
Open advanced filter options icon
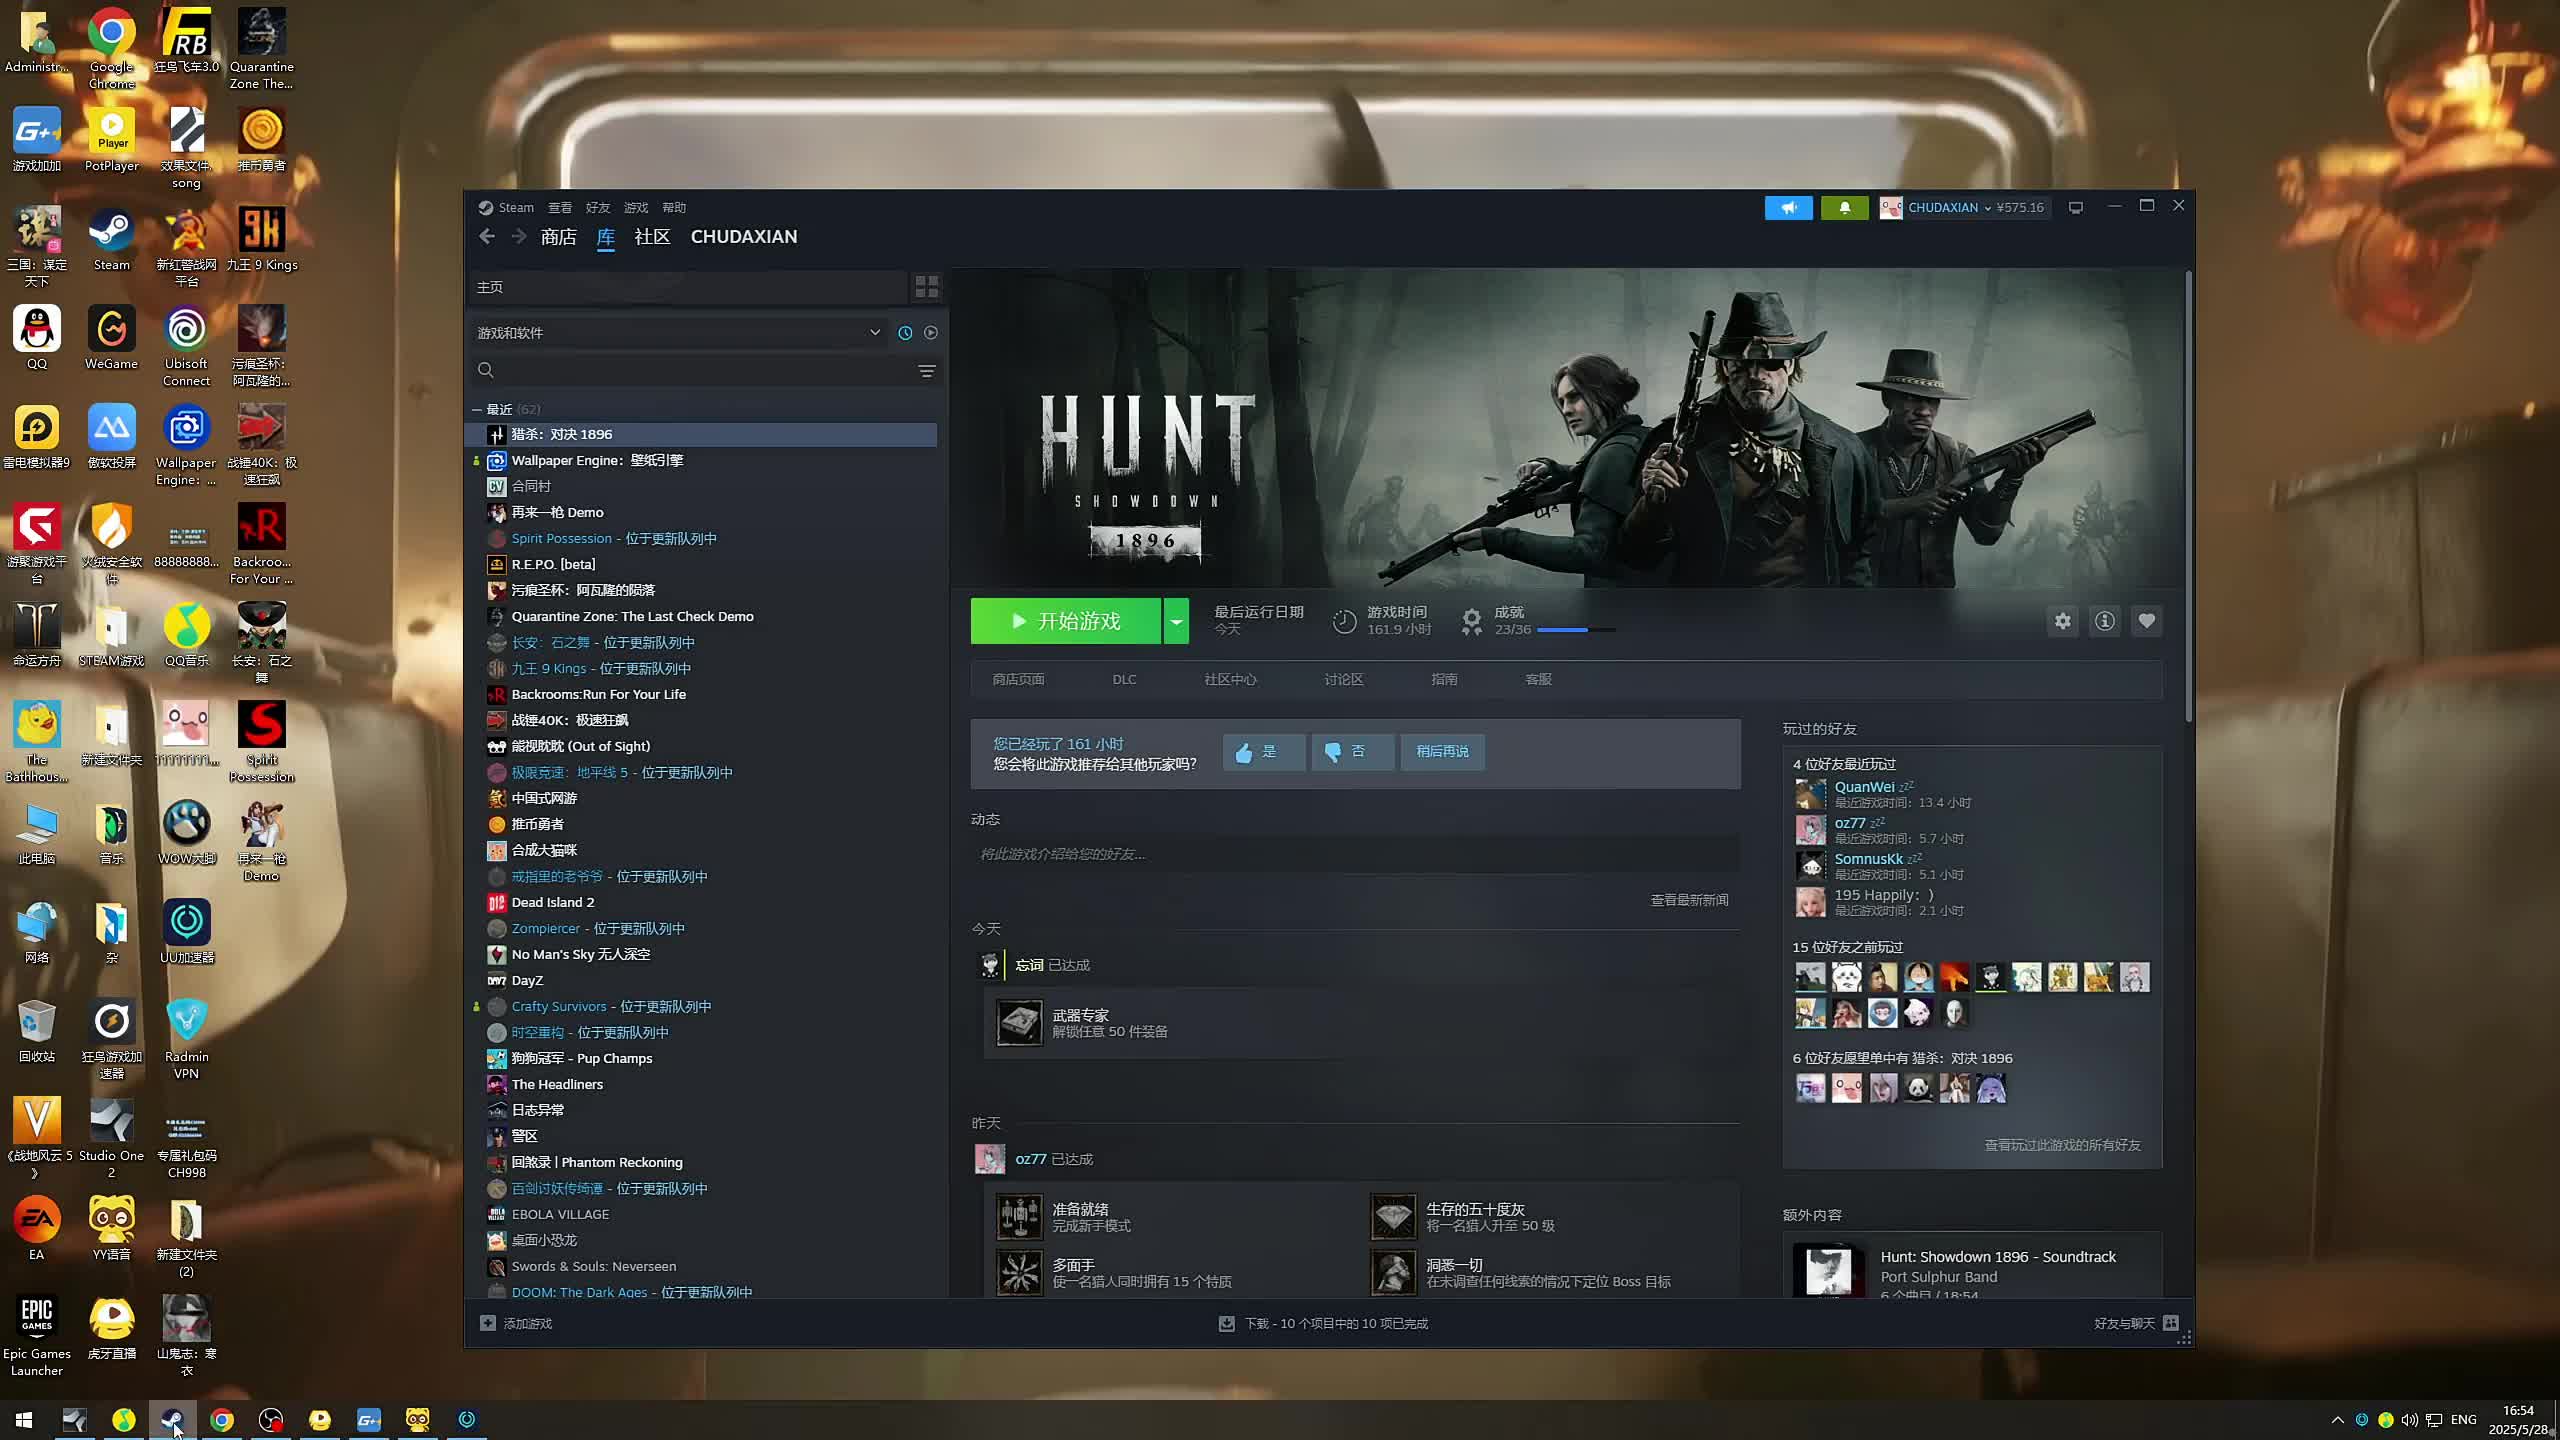pyautogui.click(x=927, y=371)
